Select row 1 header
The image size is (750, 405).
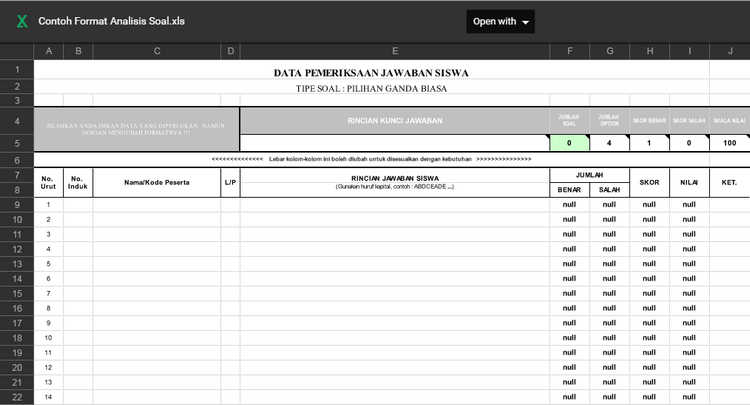click(x=17, y=69)
